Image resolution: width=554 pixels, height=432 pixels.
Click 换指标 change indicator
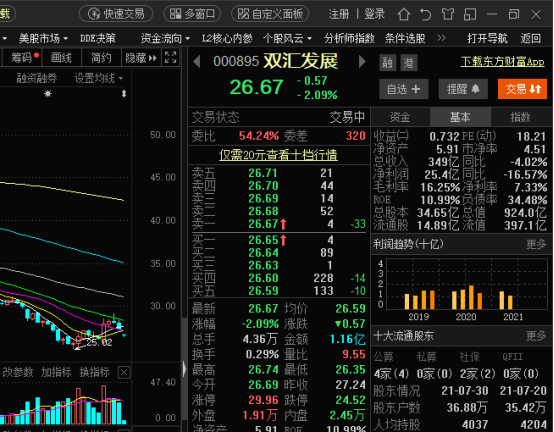click(94, 372)
